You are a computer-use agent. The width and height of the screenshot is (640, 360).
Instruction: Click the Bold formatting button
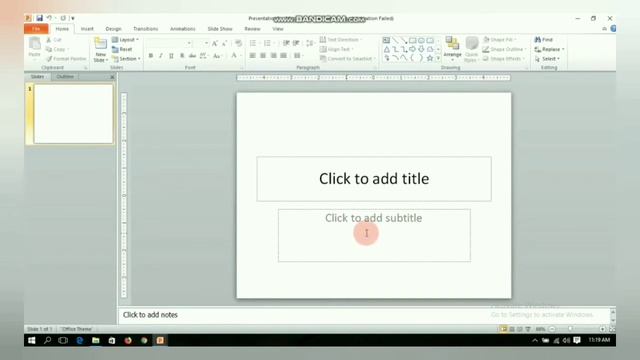[151, 56]
